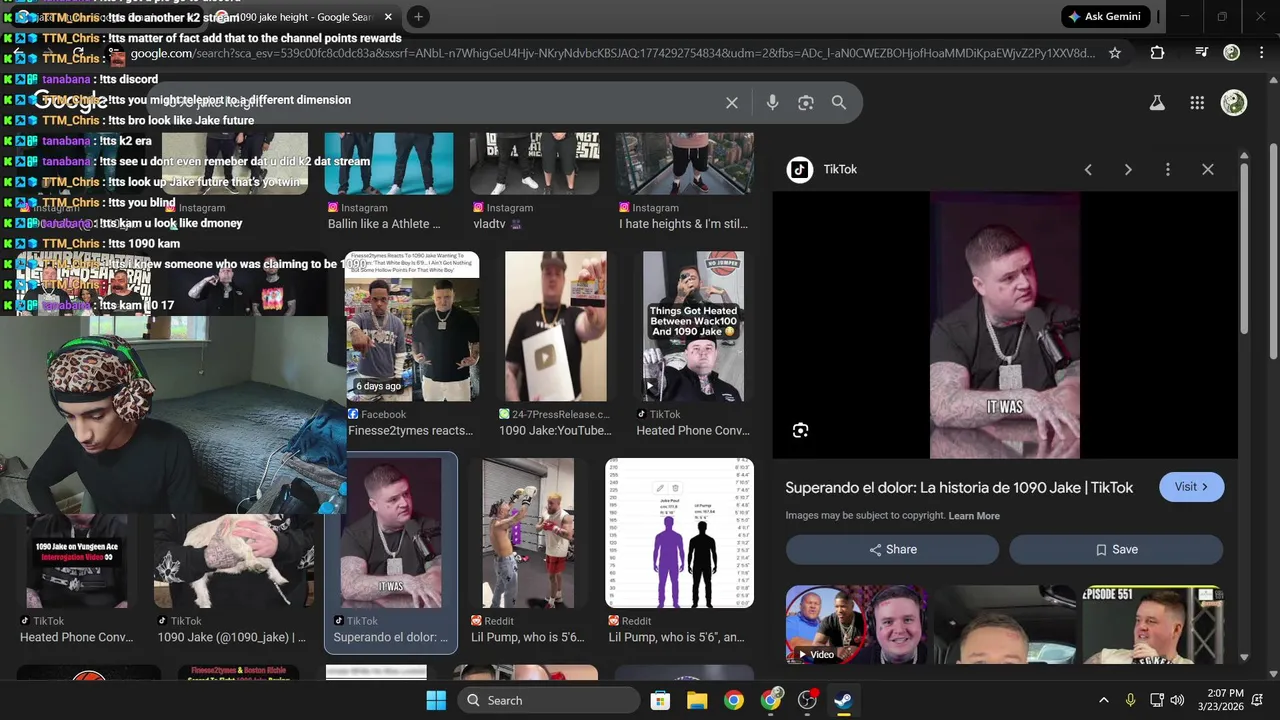Start a voice search with the microphone
The height and width of the screenshot is (720, 1280).
click(x=772, y=103)
